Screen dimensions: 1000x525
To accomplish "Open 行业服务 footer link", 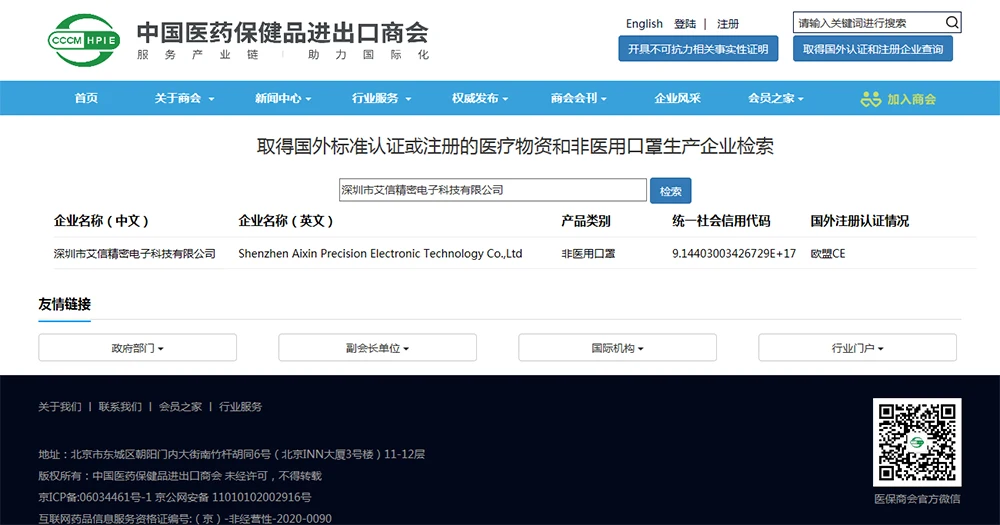I will click(240, 406).
